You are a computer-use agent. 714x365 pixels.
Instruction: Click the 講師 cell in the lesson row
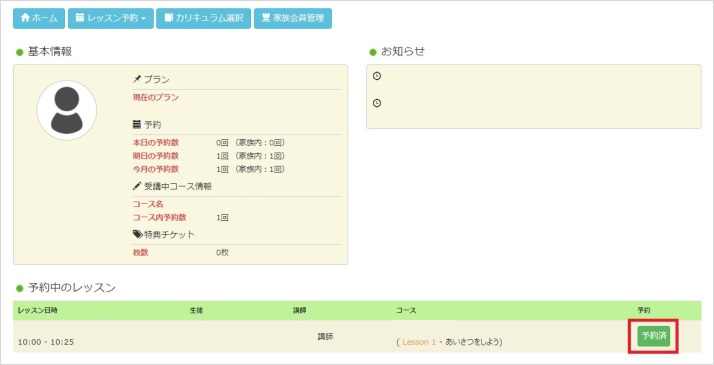click(325, 337)
